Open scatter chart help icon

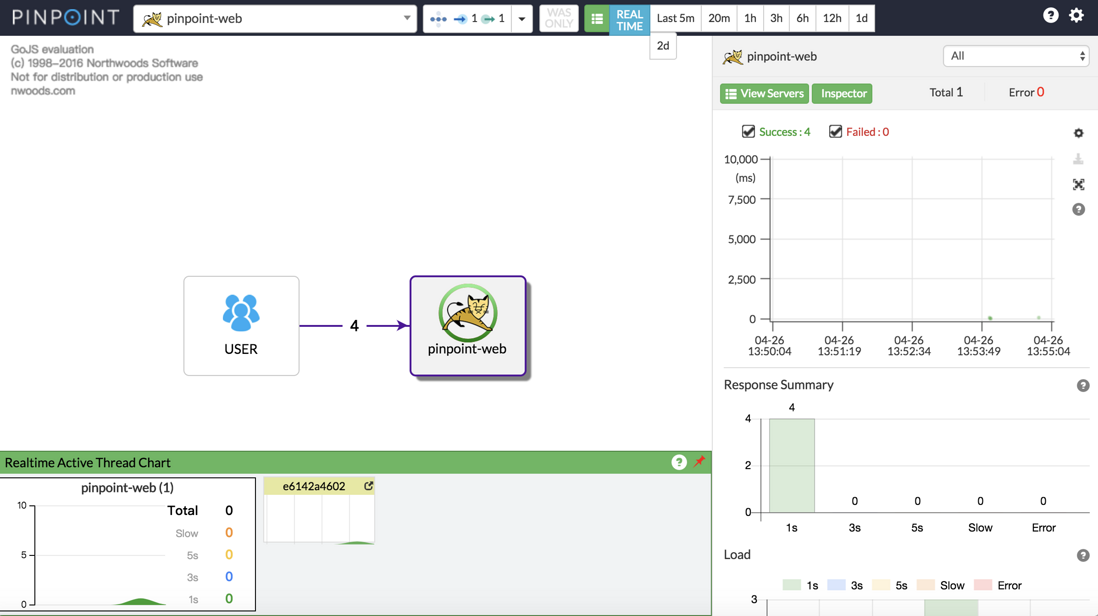click(x=1078, y=209)
